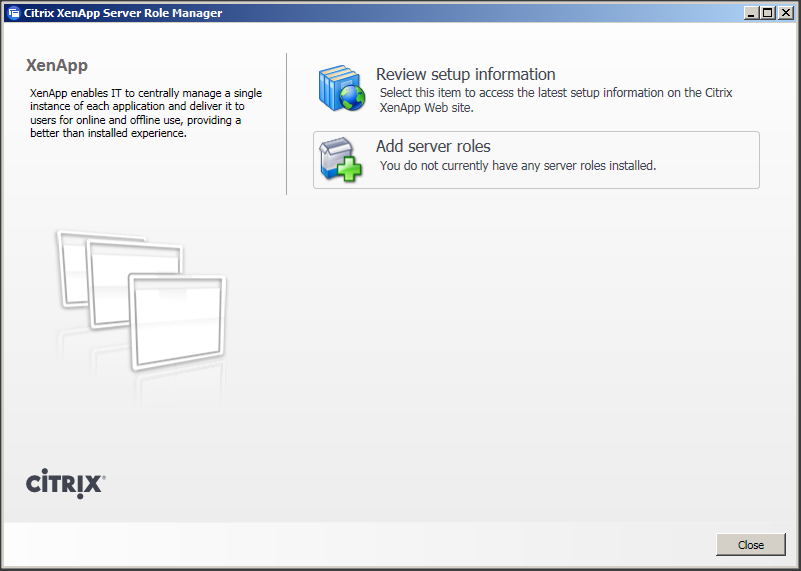801x571 pixels.
Task: Click the books and globe setup icon
Action: click(x=342, y=89)
